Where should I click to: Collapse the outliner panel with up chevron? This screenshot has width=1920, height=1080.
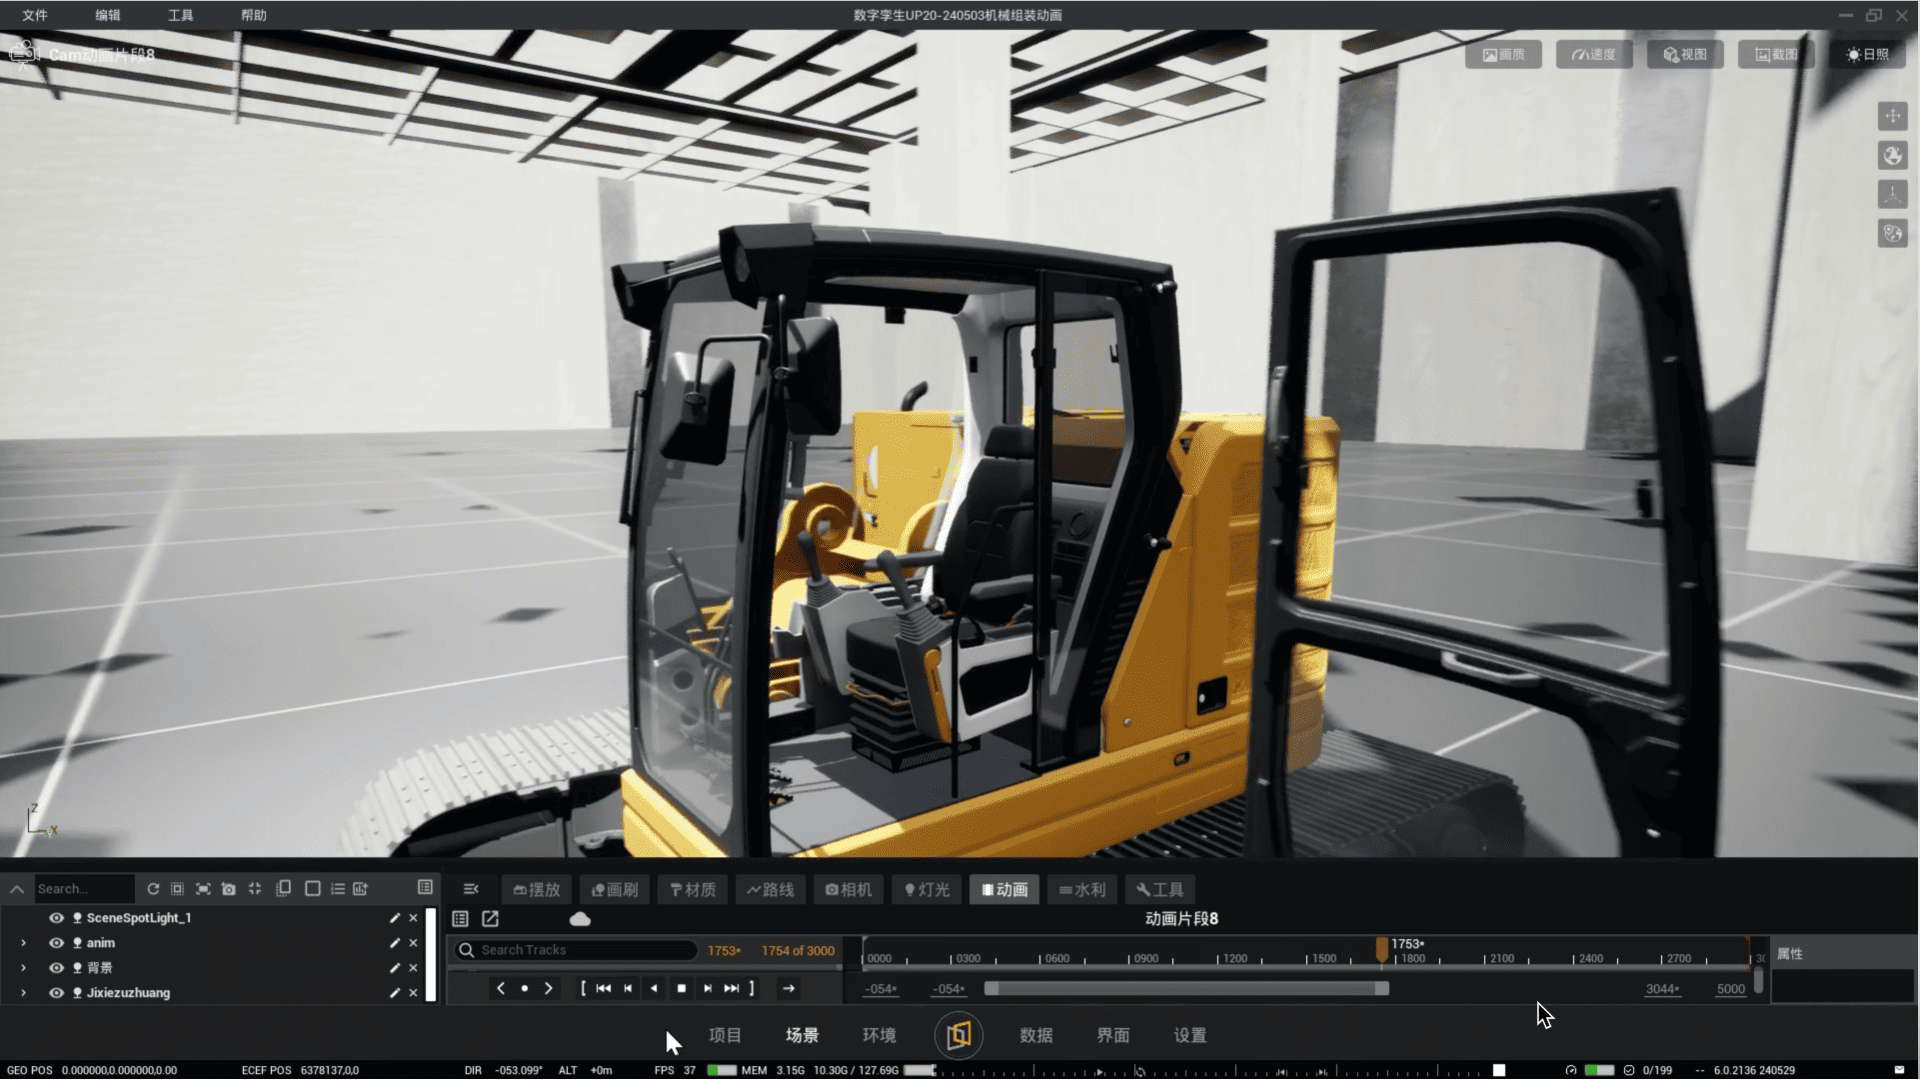pyautogui.click(x=17, y=889)
